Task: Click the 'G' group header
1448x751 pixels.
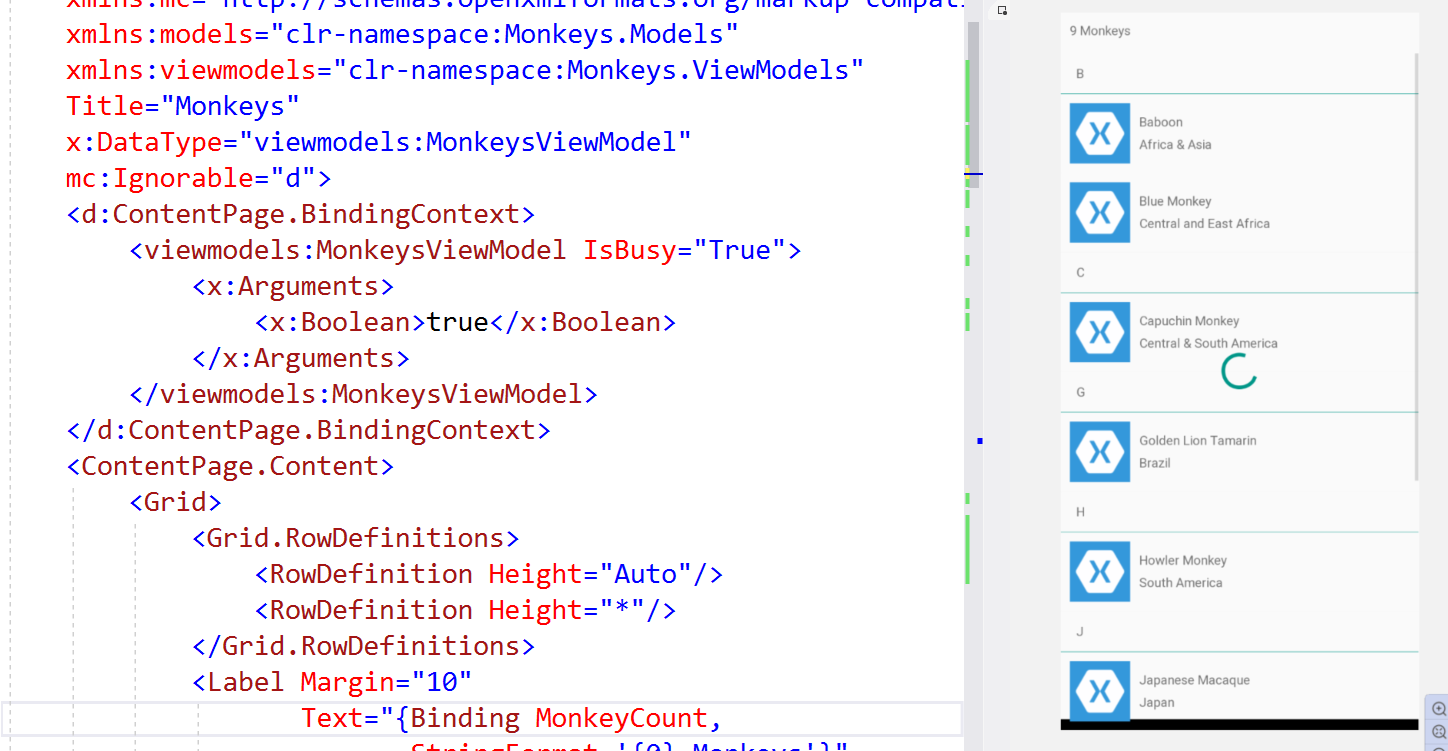Action: (x=1080, y=392)
